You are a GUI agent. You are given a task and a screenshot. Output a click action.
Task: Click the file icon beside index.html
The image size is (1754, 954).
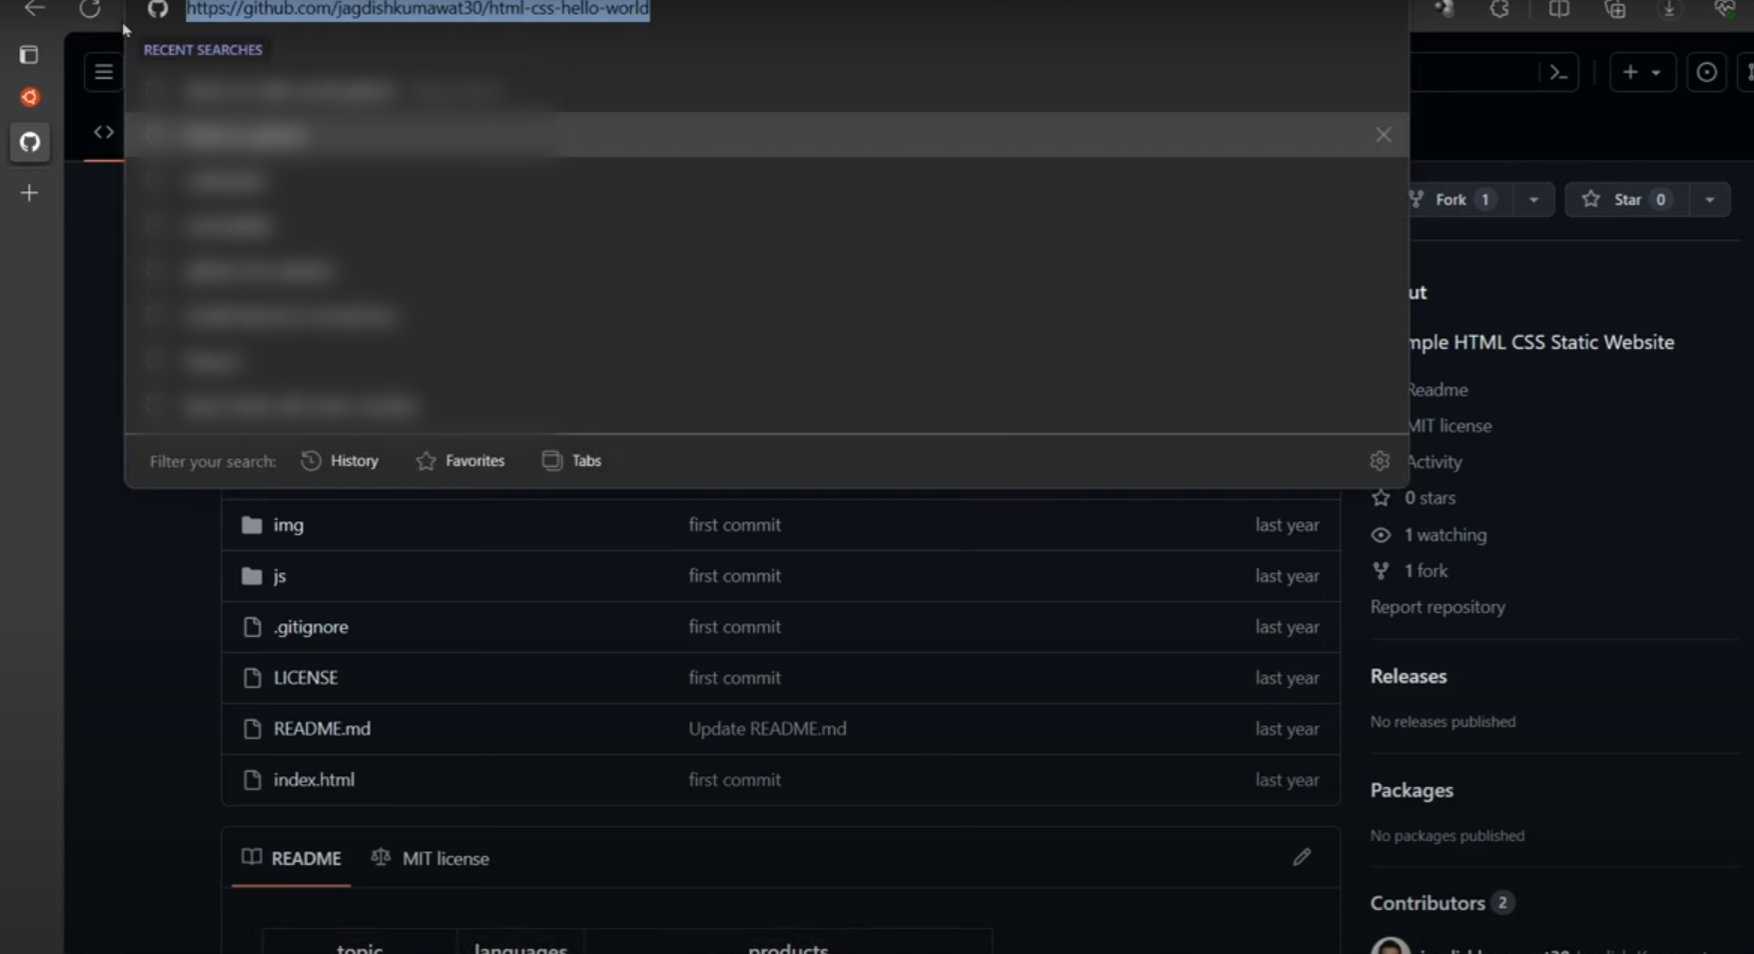[x=252, y=780]
